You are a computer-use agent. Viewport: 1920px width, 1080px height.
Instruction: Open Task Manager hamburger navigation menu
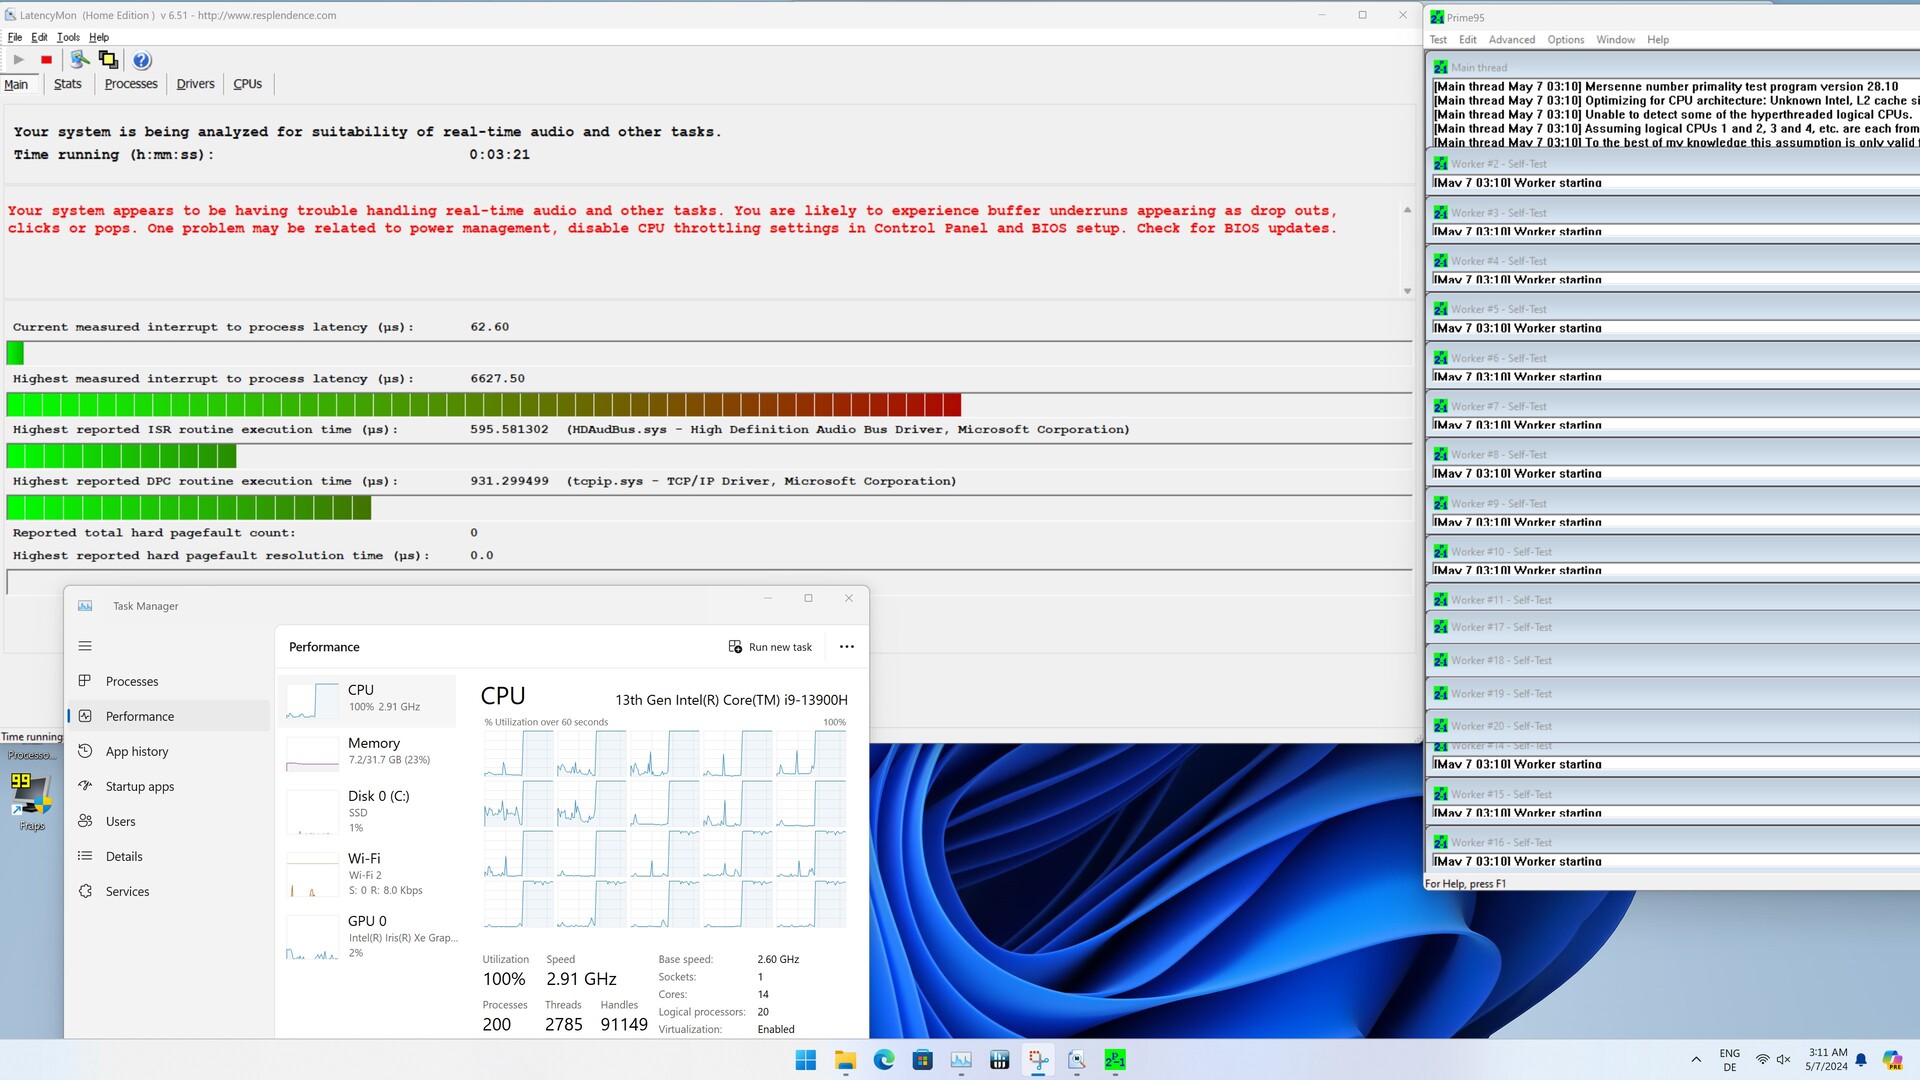pyautogui.click(x=85, y=646)
